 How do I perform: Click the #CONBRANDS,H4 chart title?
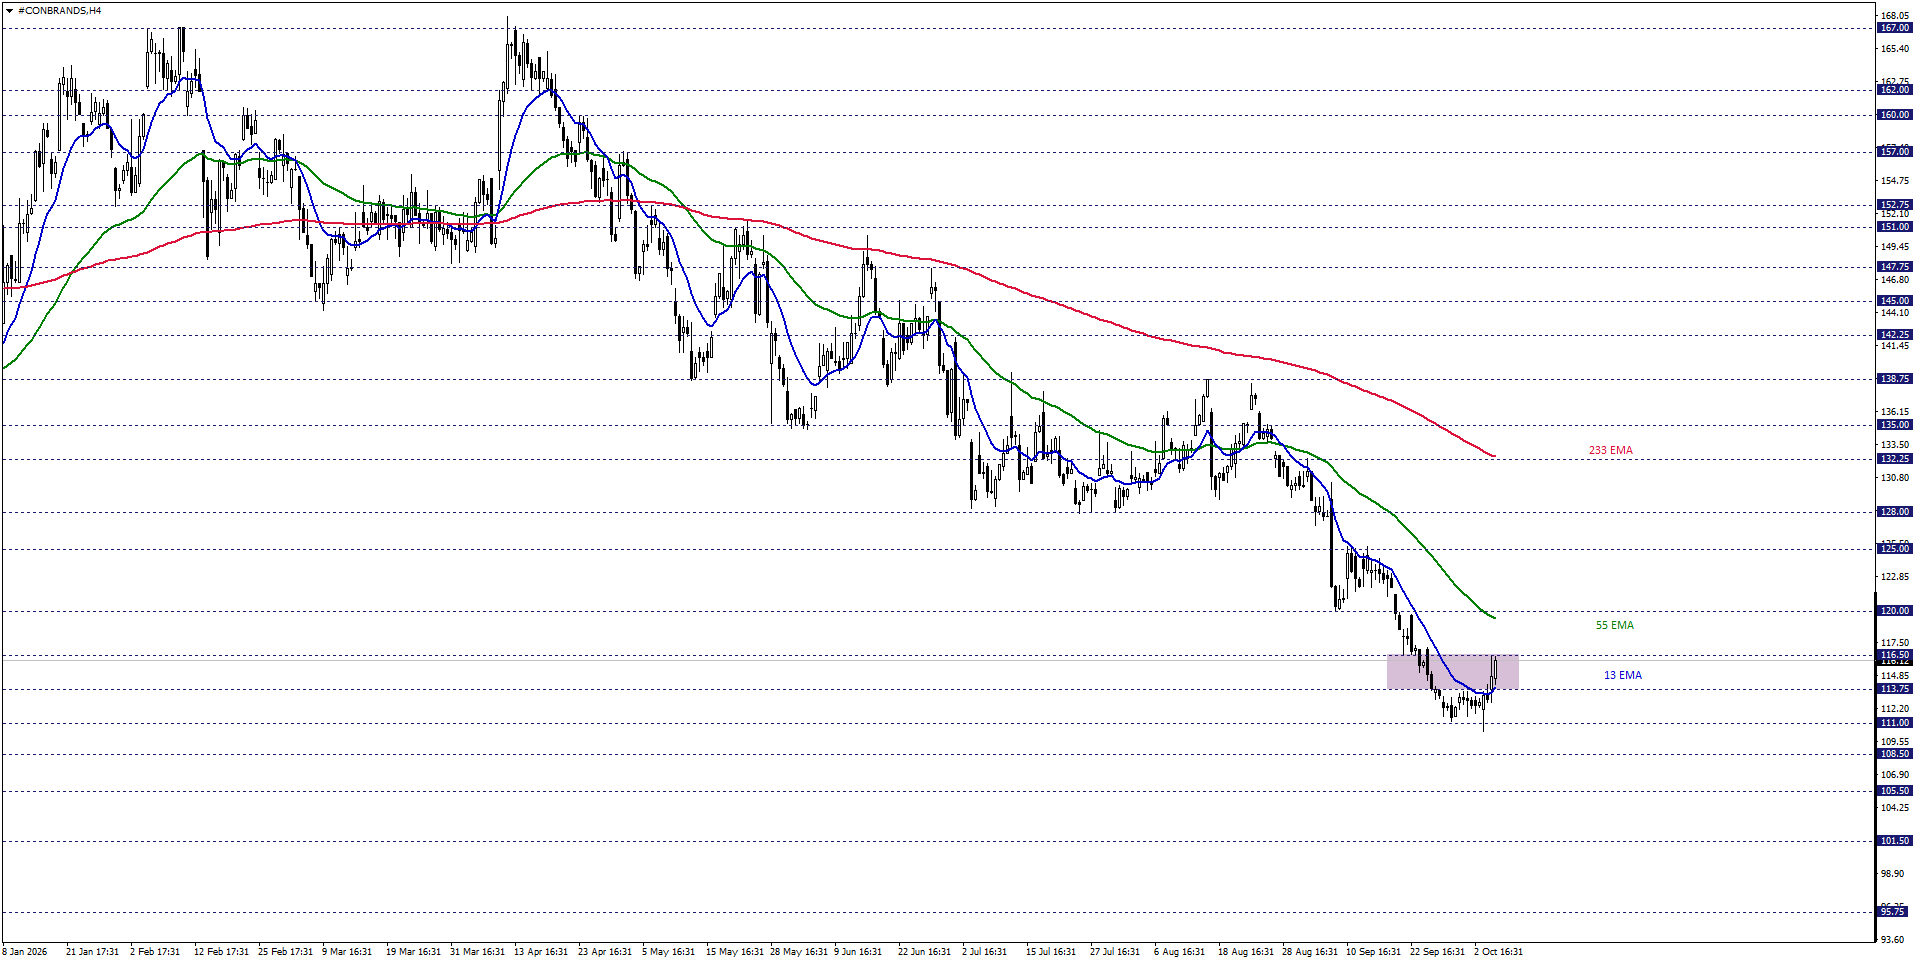59,11
